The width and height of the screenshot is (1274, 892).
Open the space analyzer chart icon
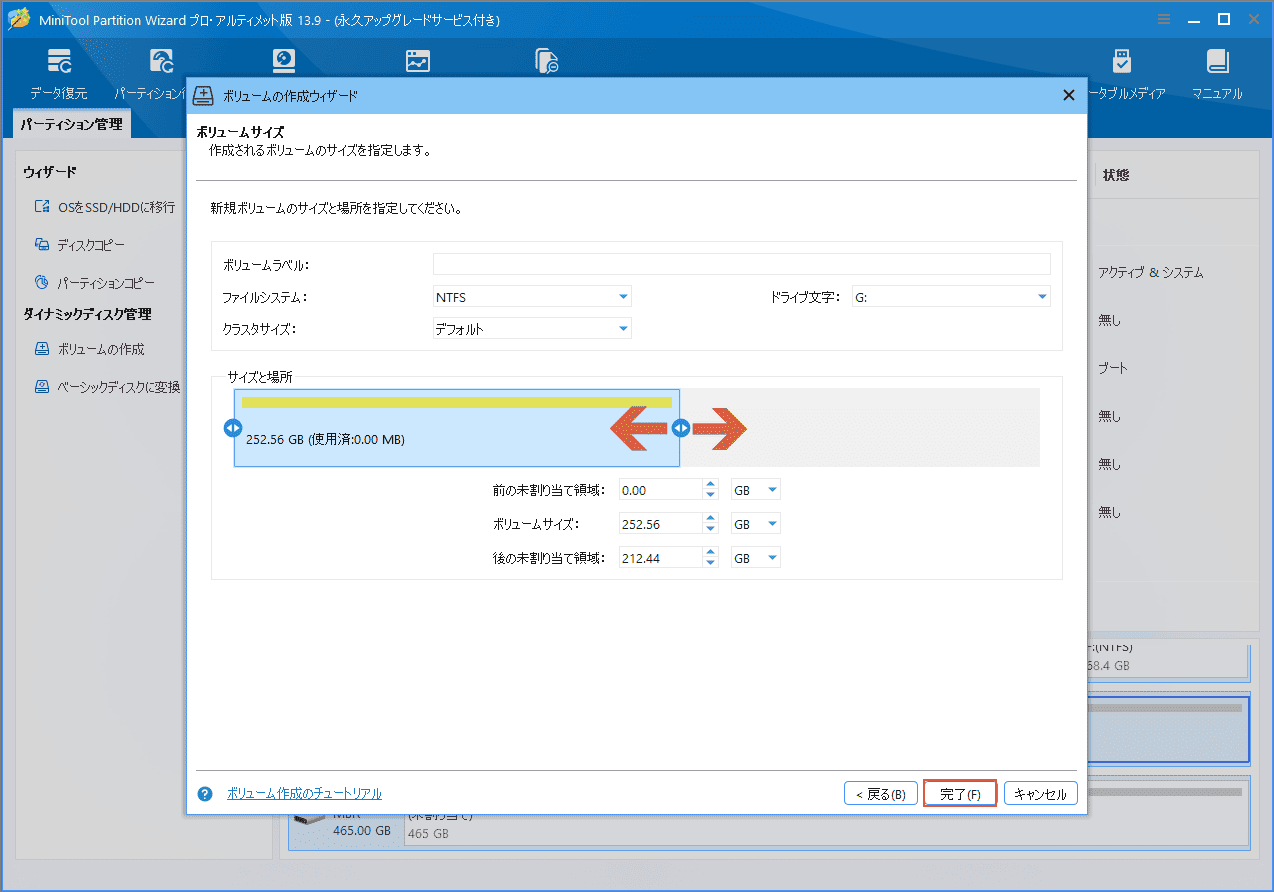tap(418, 61)
